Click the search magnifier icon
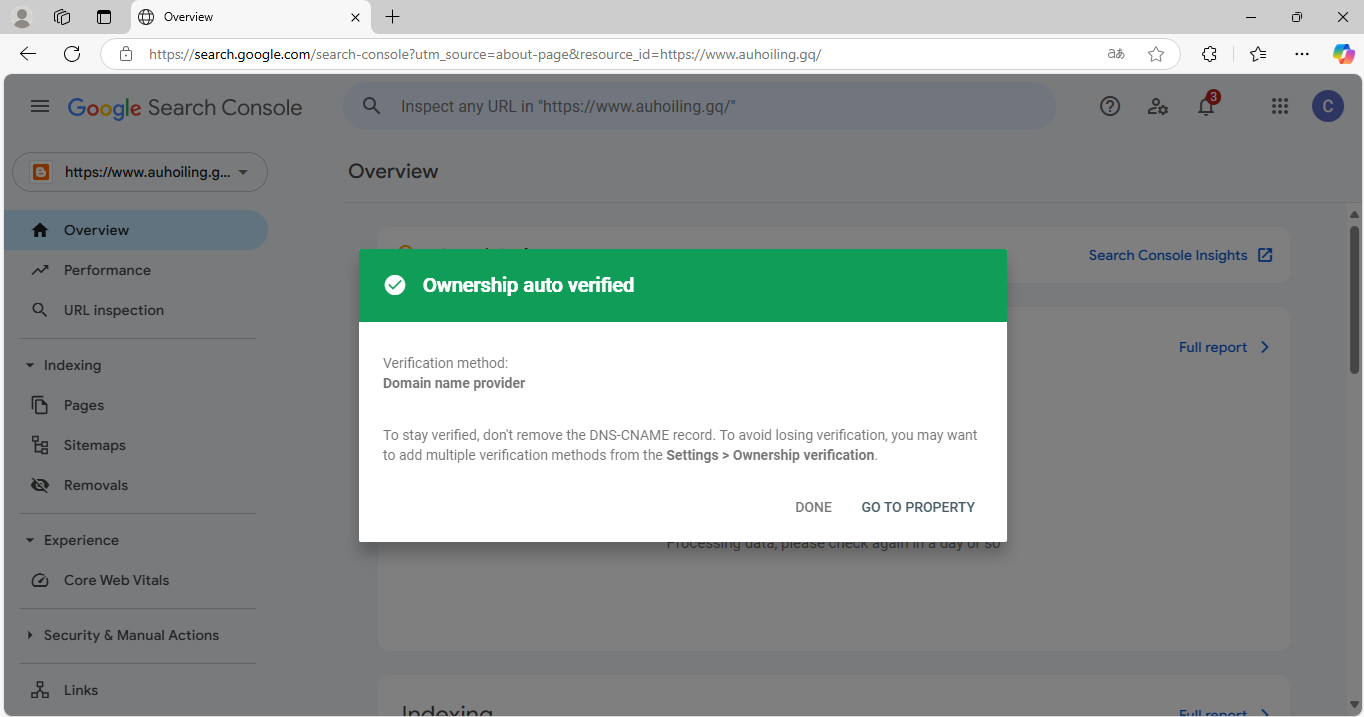This screenshot has width=1364, height=717. tap(372, 106)
